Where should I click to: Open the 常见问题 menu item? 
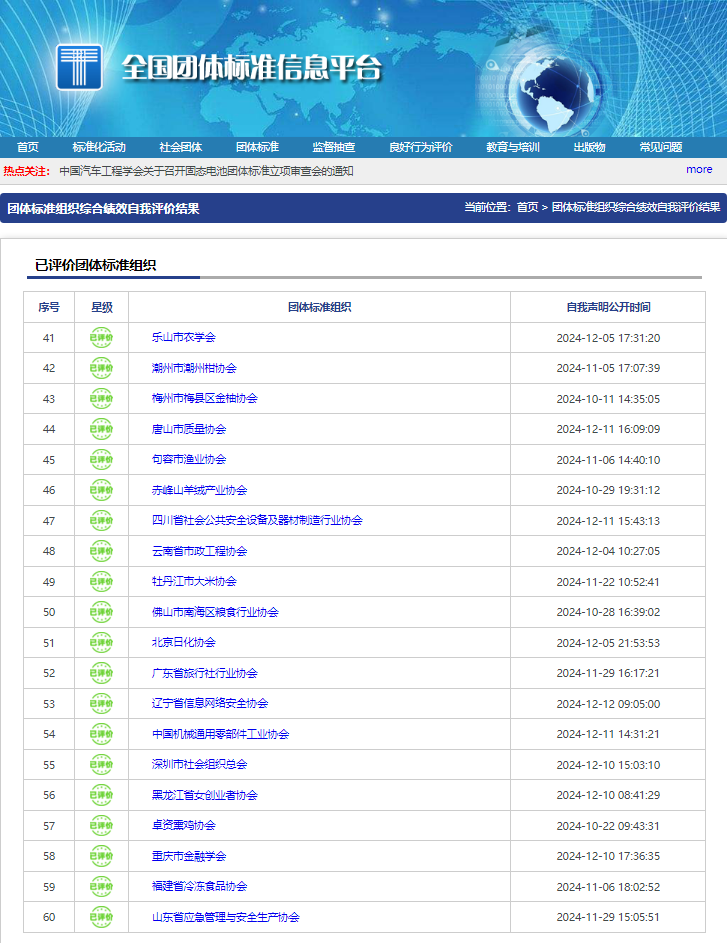tap(661, 147)
